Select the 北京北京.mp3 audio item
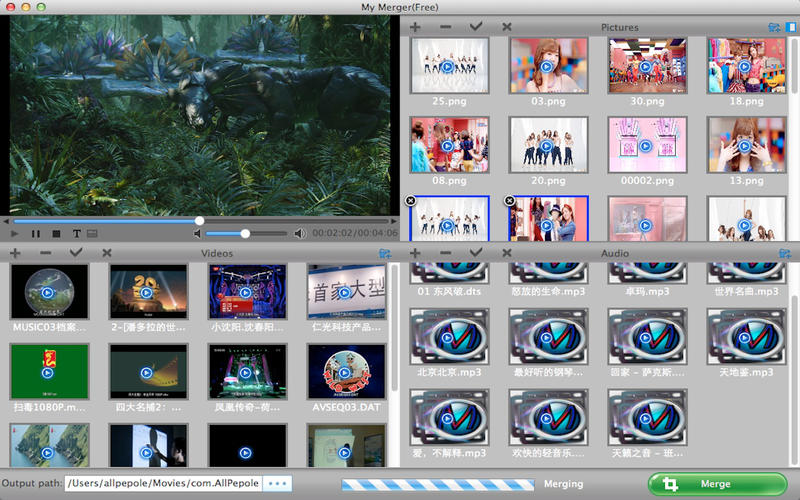The width and height of the screenshot is (800, 500). point(449,336)
